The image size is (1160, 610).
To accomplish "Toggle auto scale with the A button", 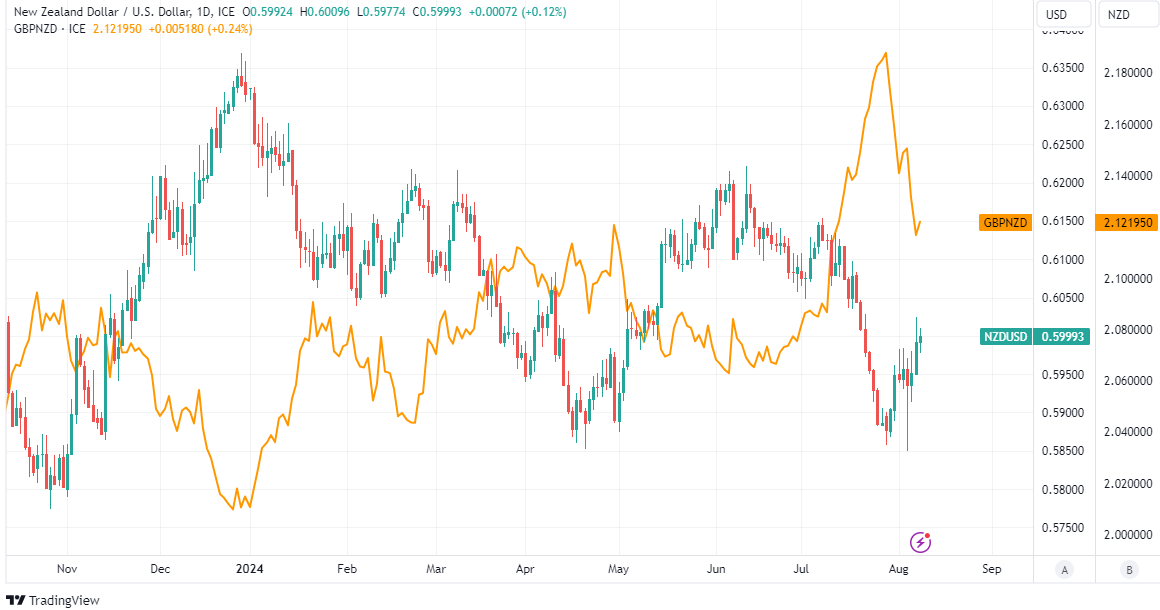I will 1064,570.
